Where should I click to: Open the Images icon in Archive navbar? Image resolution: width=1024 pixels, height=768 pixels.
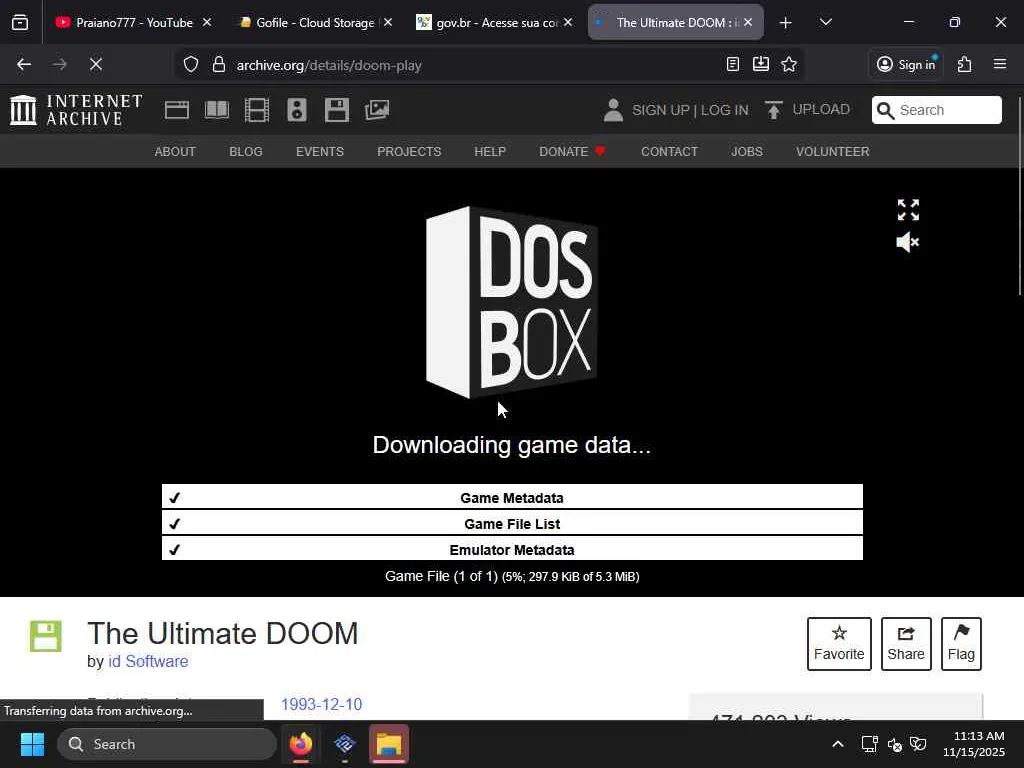(x=377, y=110)
